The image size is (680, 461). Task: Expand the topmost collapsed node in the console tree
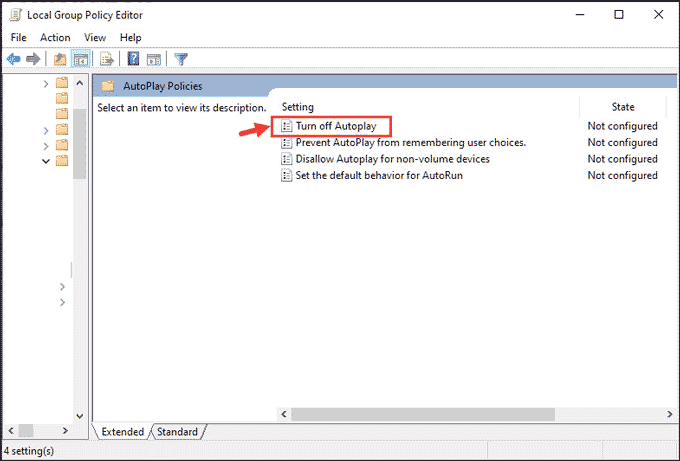46,84
